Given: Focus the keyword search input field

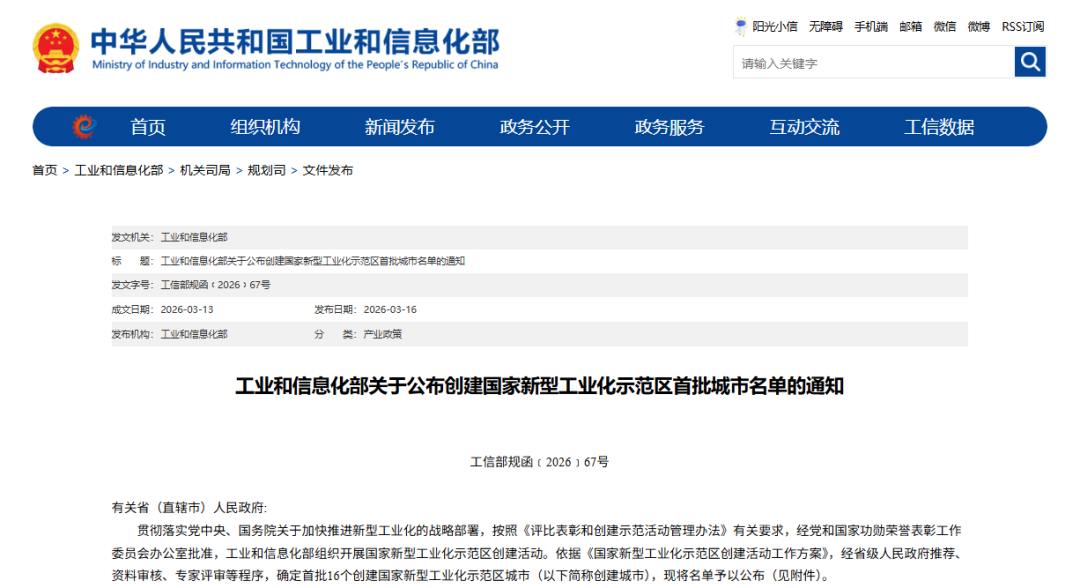Looking at the screenshot, I should (873, 63).
